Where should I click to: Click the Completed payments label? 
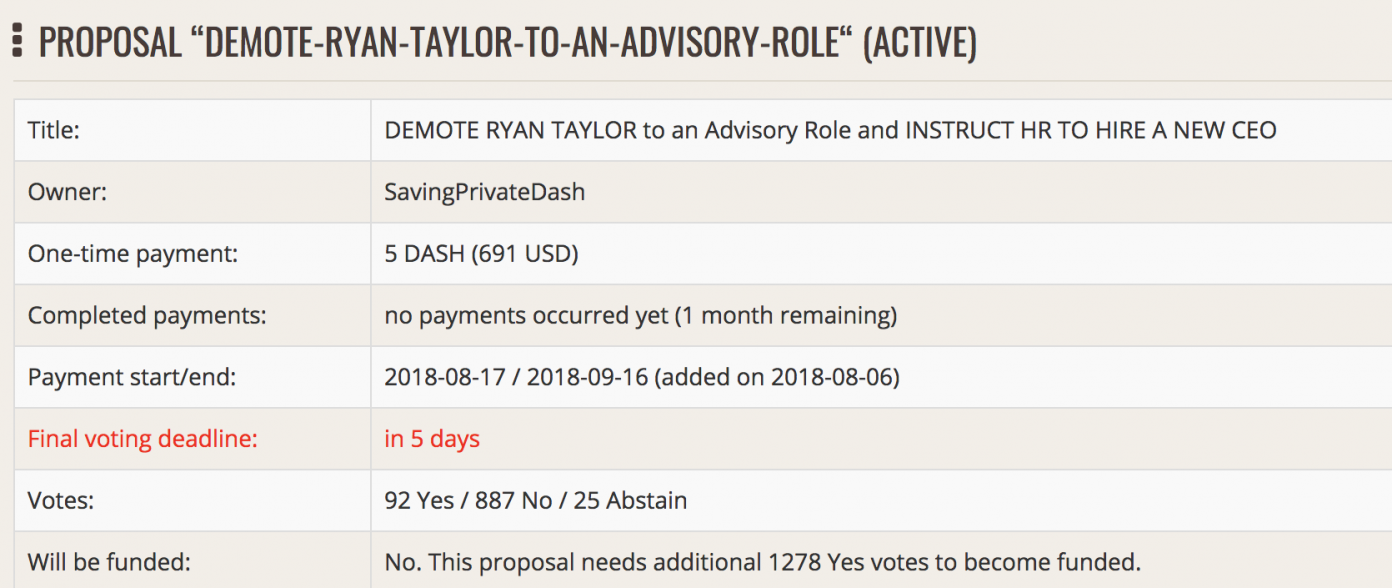147,316
